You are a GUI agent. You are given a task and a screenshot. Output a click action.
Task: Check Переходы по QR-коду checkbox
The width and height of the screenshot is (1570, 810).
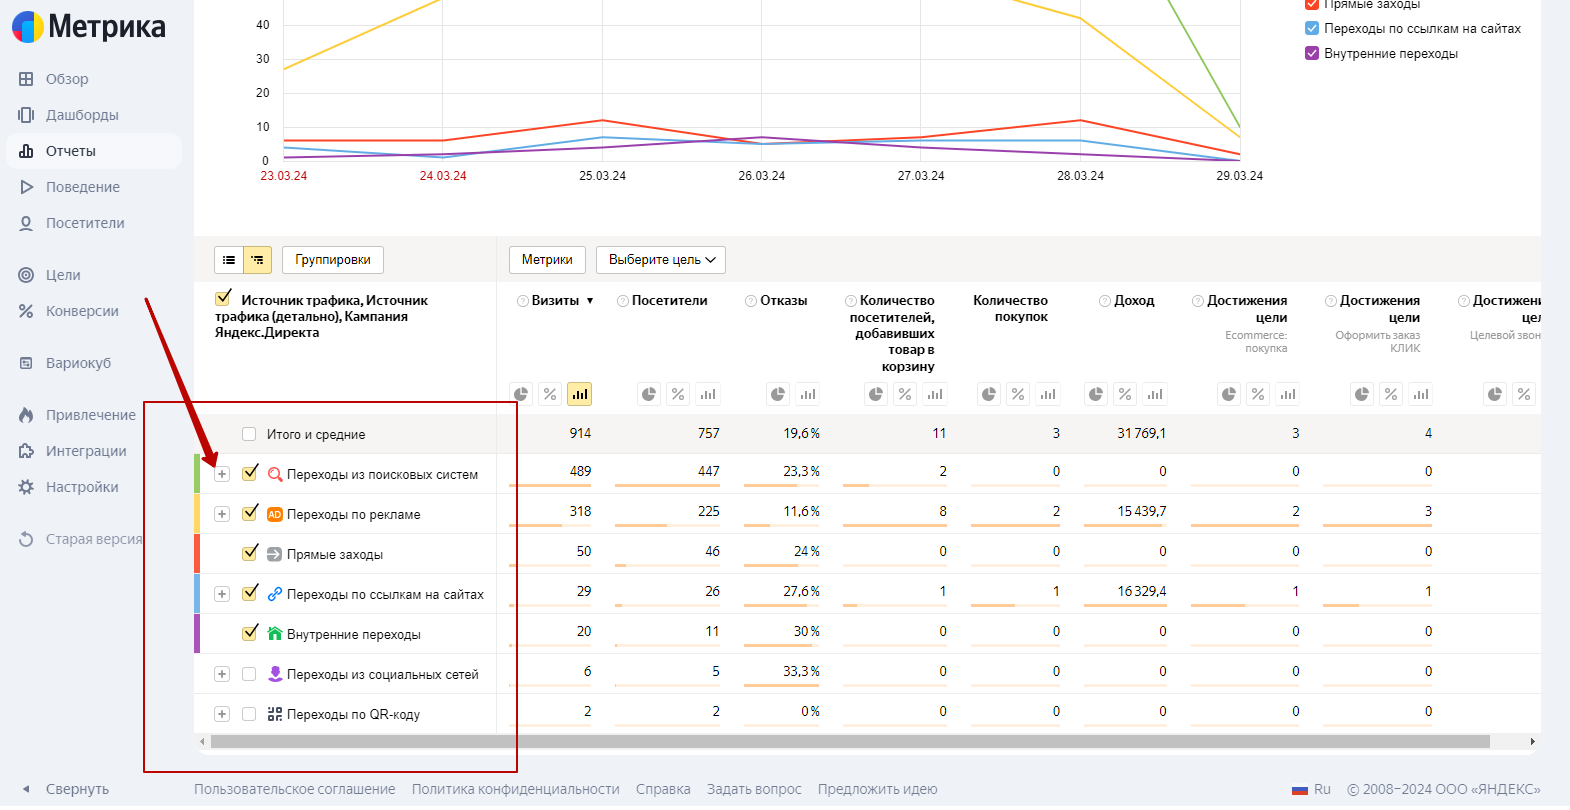(249, 714)
